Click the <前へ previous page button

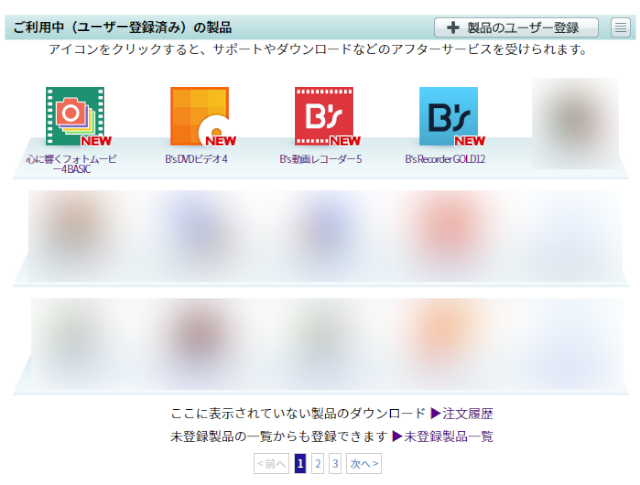[271, 464]
